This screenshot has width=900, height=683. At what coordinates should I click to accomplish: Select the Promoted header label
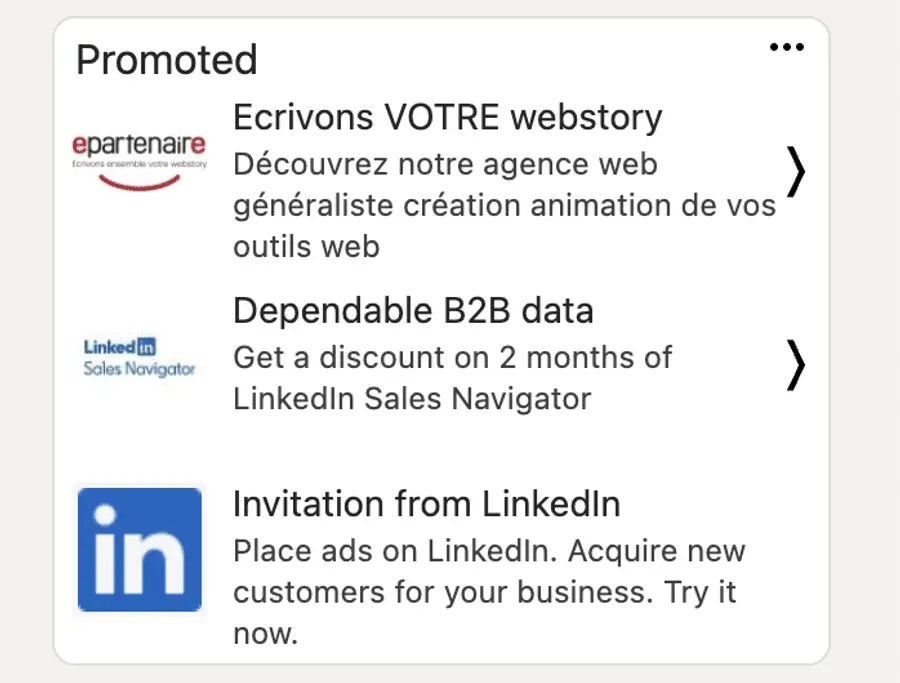coord(166,60)
